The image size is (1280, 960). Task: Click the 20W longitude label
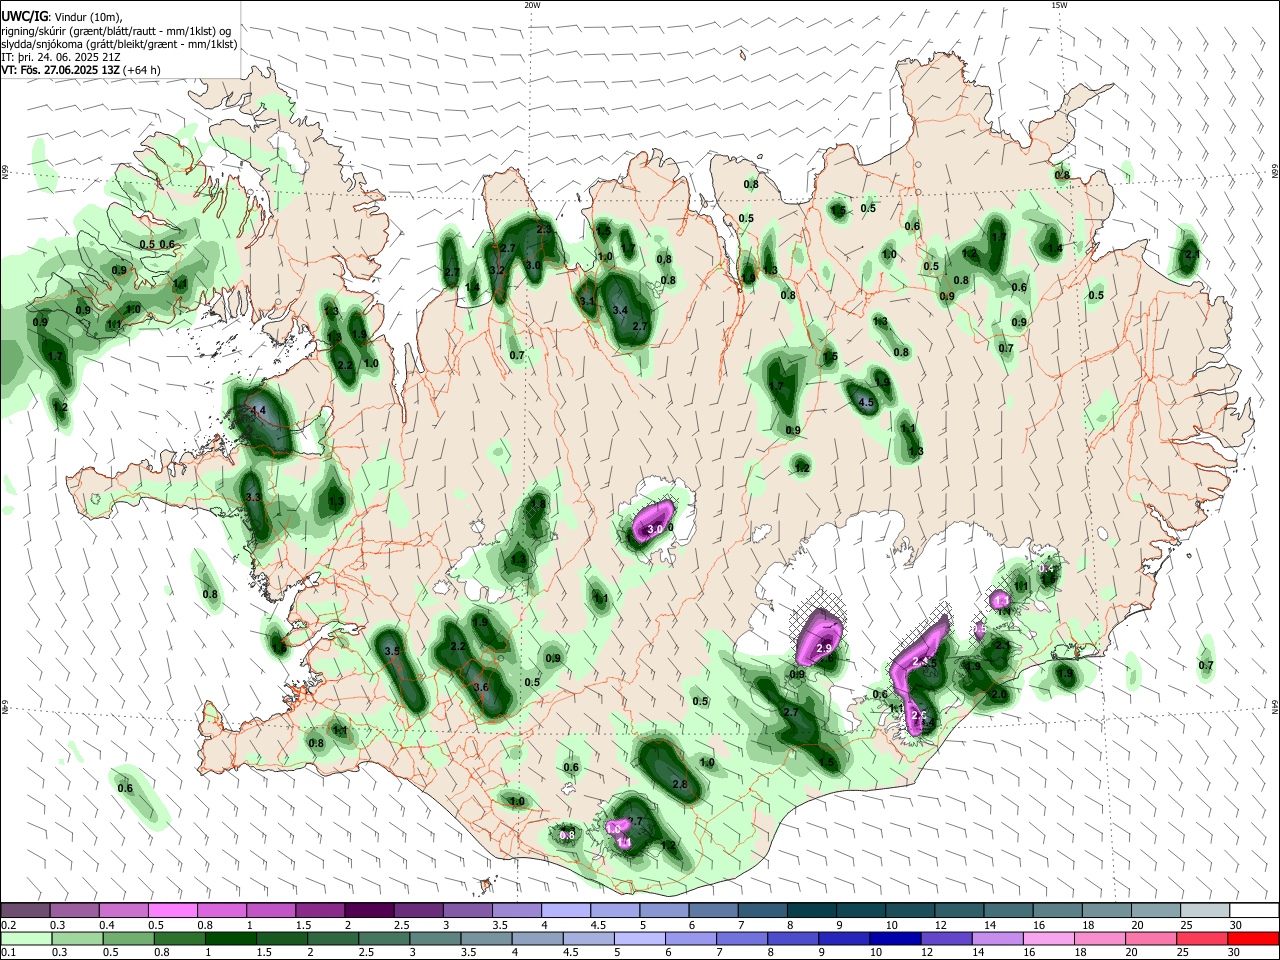pos(532,5)
